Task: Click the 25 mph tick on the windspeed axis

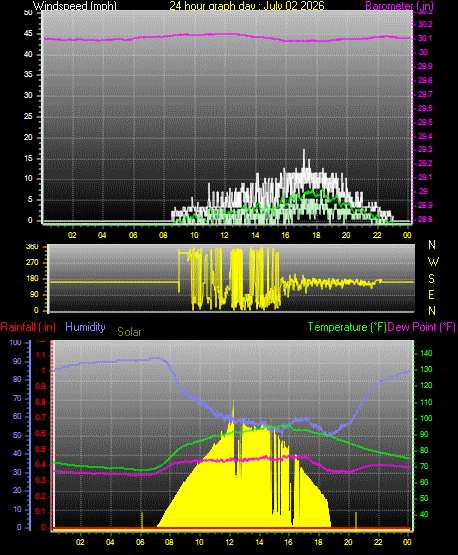Action: (28, 116)
